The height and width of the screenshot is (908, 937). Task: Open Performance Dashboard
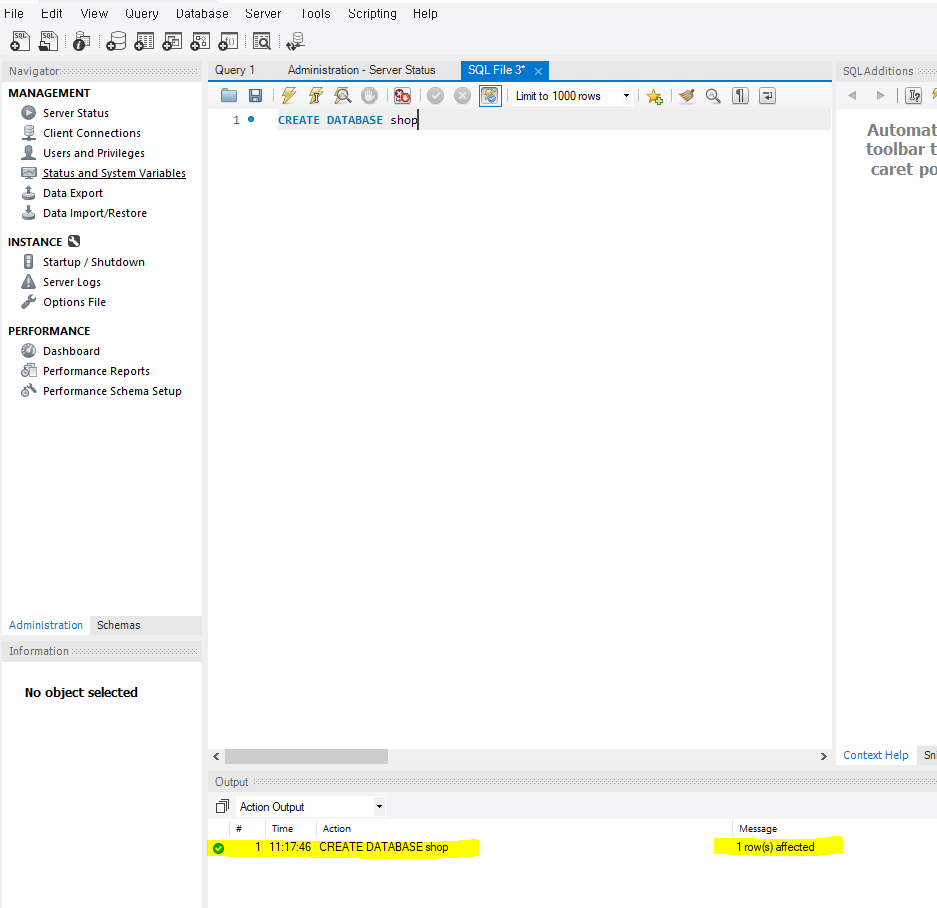[71, 351]
